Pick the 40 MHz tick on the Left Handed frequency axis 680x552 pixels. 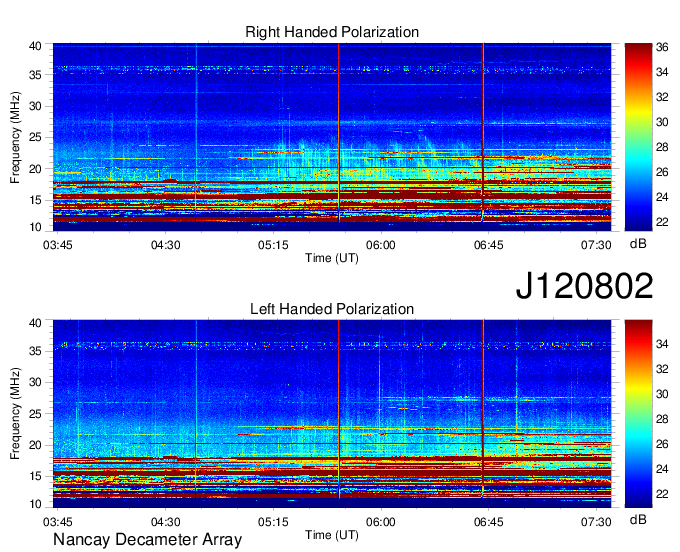[x=35, y=323]
